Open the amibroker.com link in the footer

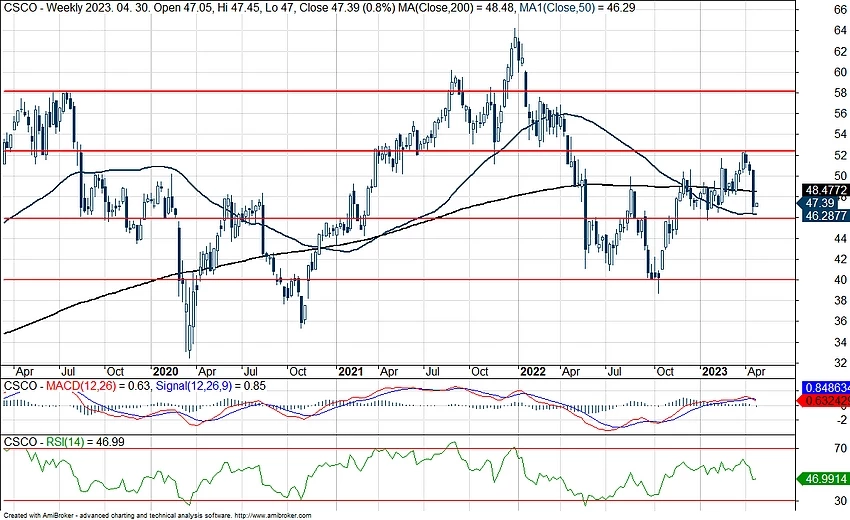click(273, 516)
